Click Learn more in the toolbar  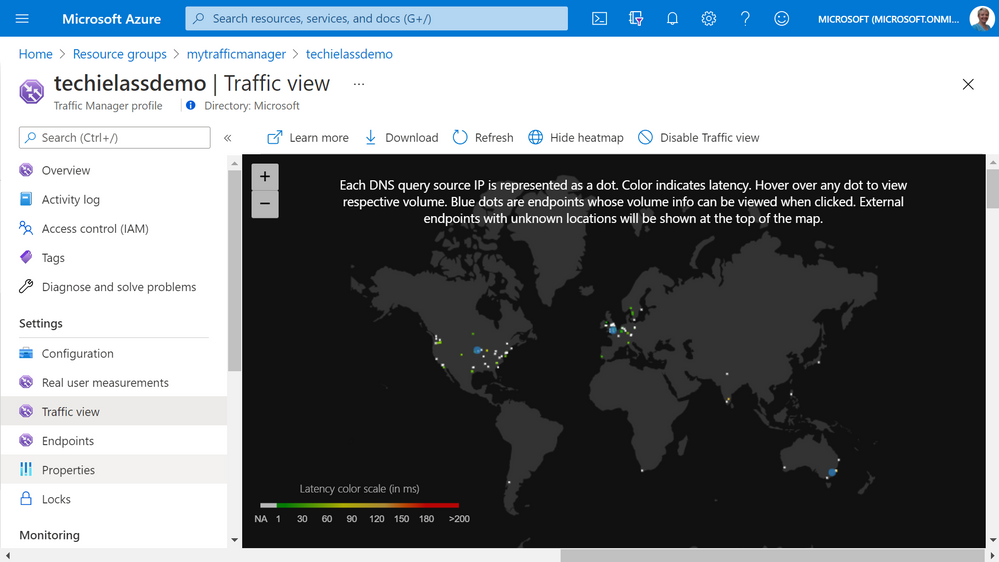pos(308,138)
